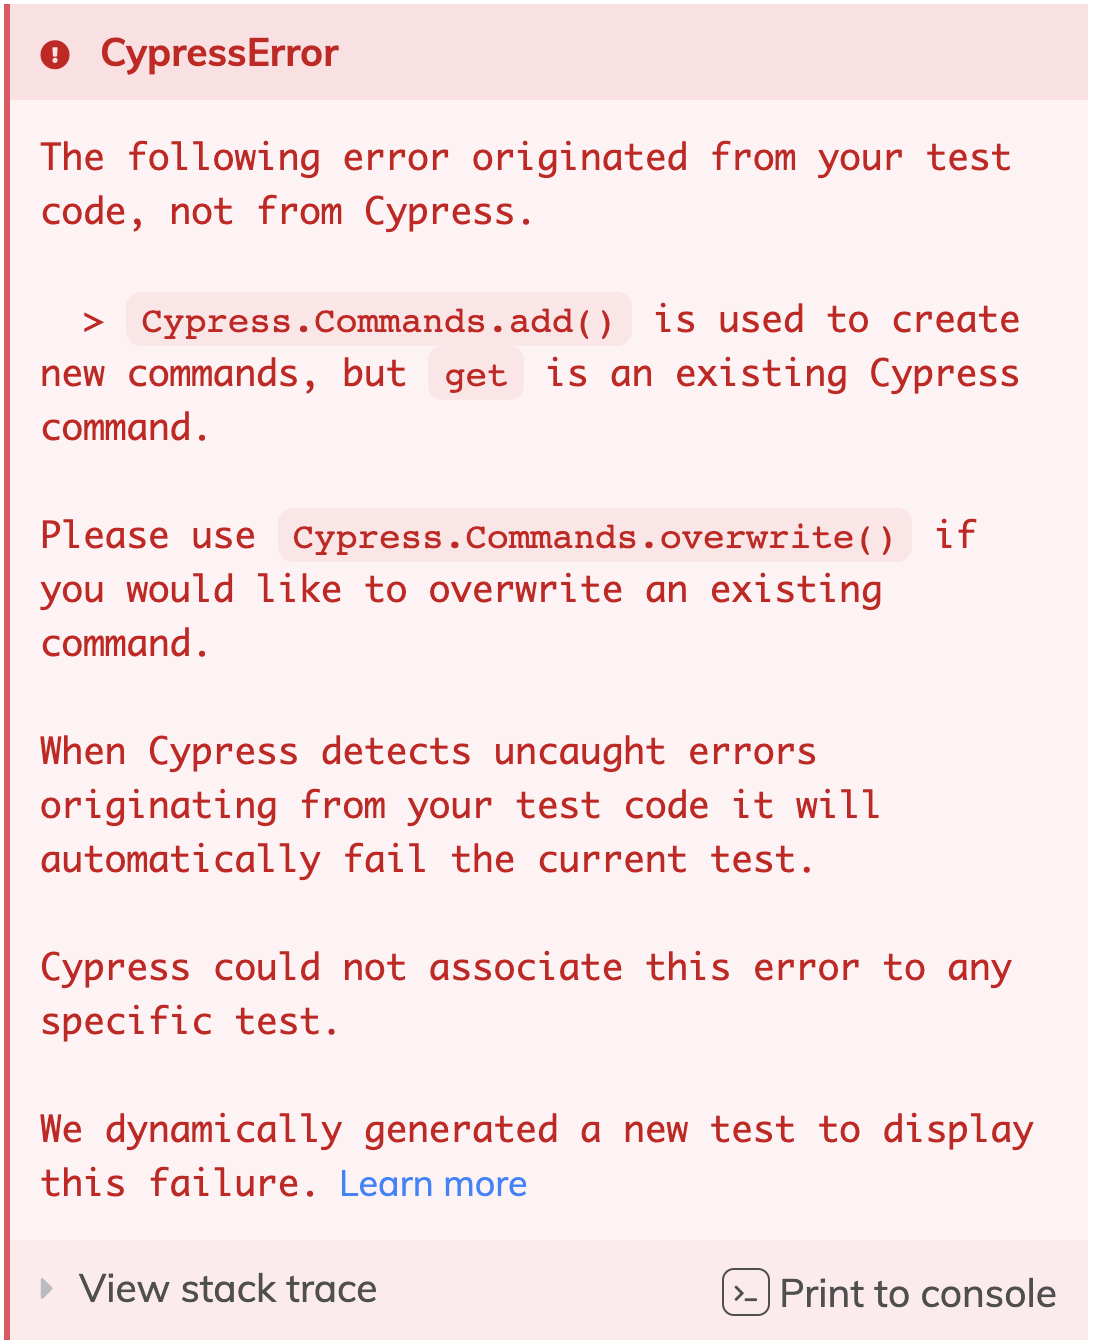
Task: Click the > marker before Cypress.Commands.add()
Action: point(93,322)
